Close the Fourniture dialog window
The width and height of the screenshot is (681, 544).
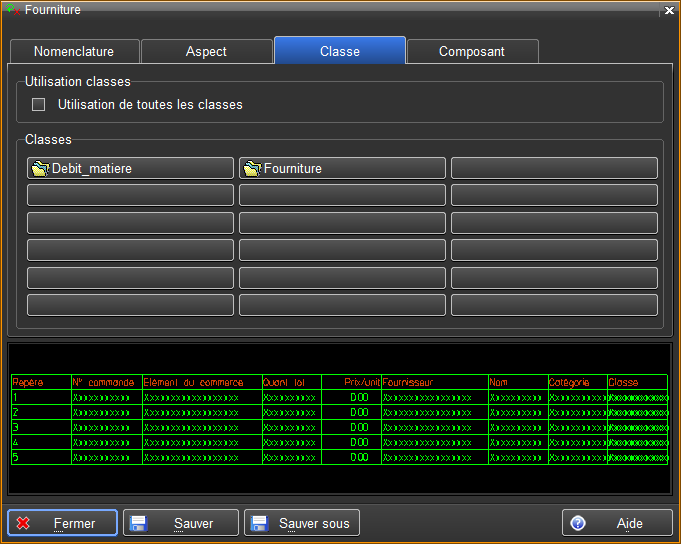pos(669,10)
